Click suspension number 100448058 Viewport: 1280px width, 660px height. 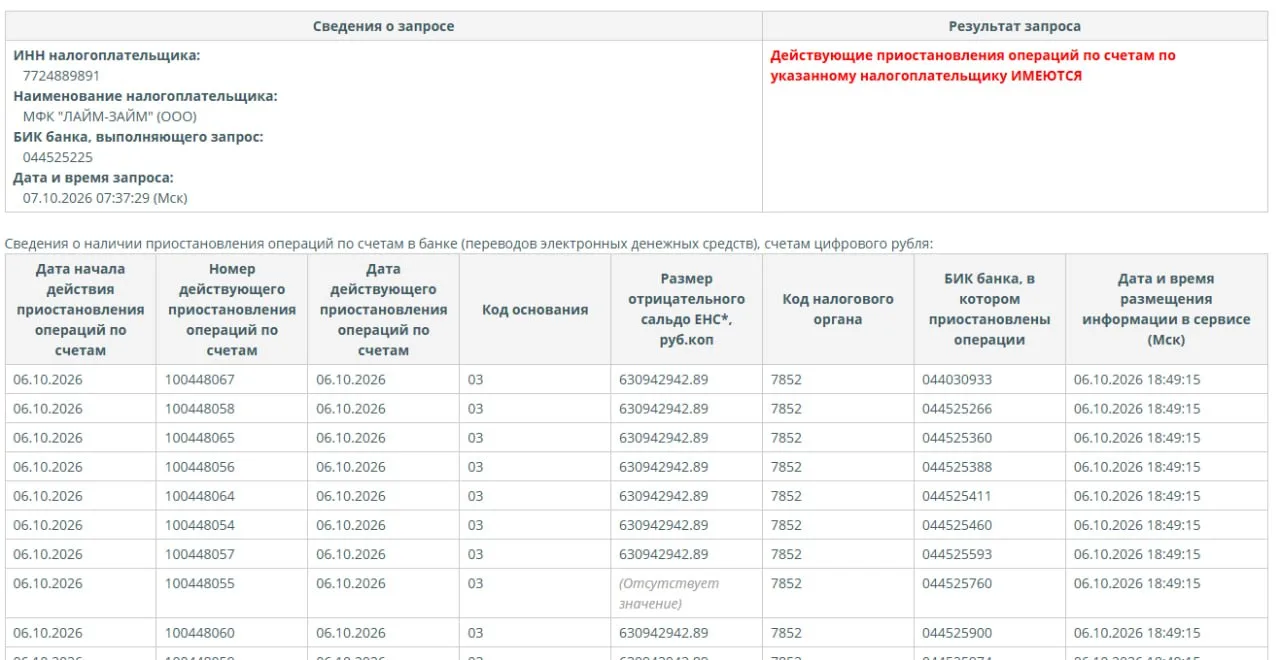(200, 408)
